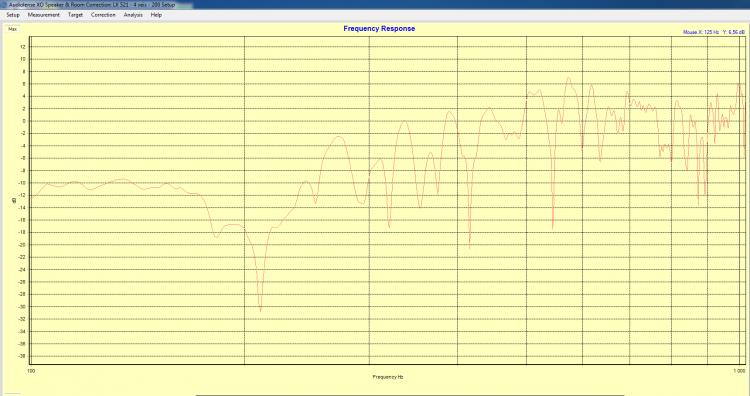This screenshot has height=396, width=750.
Task: Open the Help menu
Action: point(156,15)
